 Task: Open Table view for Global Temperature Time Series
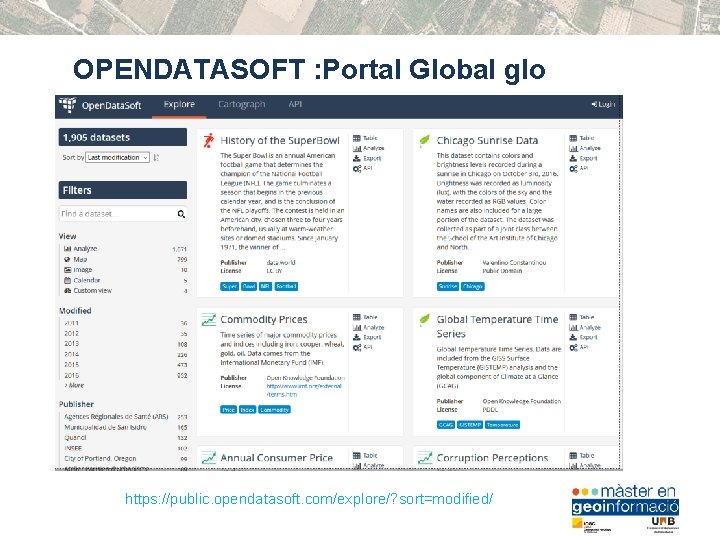pyautogui.click(x=582, y=317)
